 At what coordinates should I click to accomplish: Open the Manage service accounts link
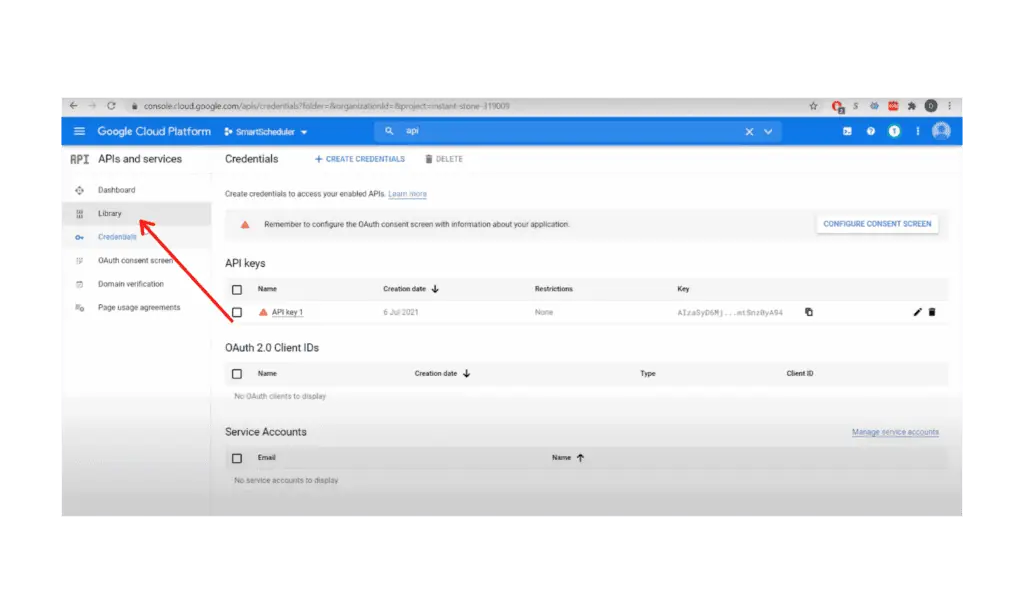coord(895,432)
